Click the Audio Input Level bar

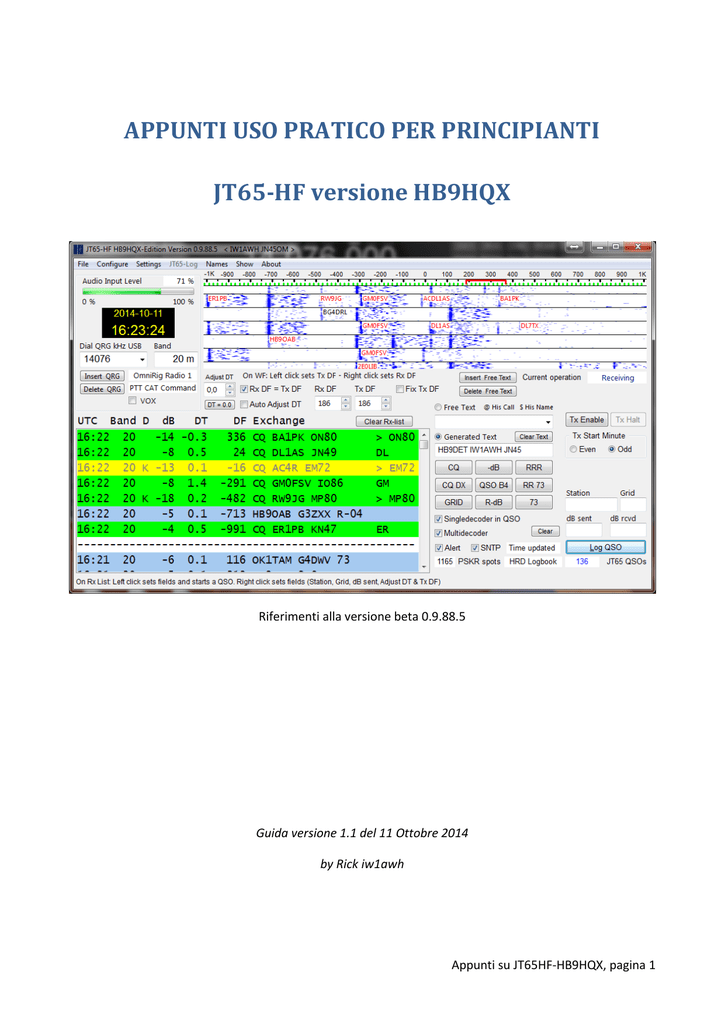(x=138, y=293)
